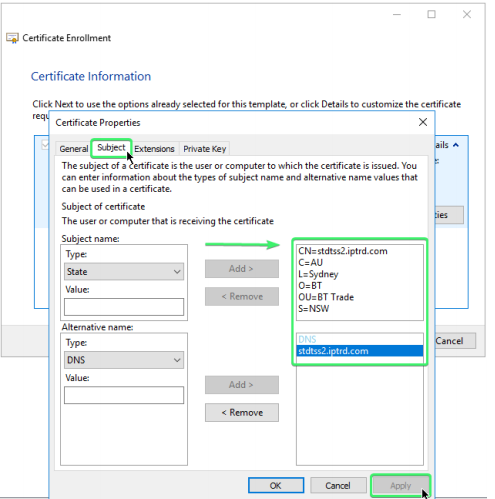Click the Alternative name Value input field
Viewport: 495px width, 499px height.
click(x=124, y=395)
